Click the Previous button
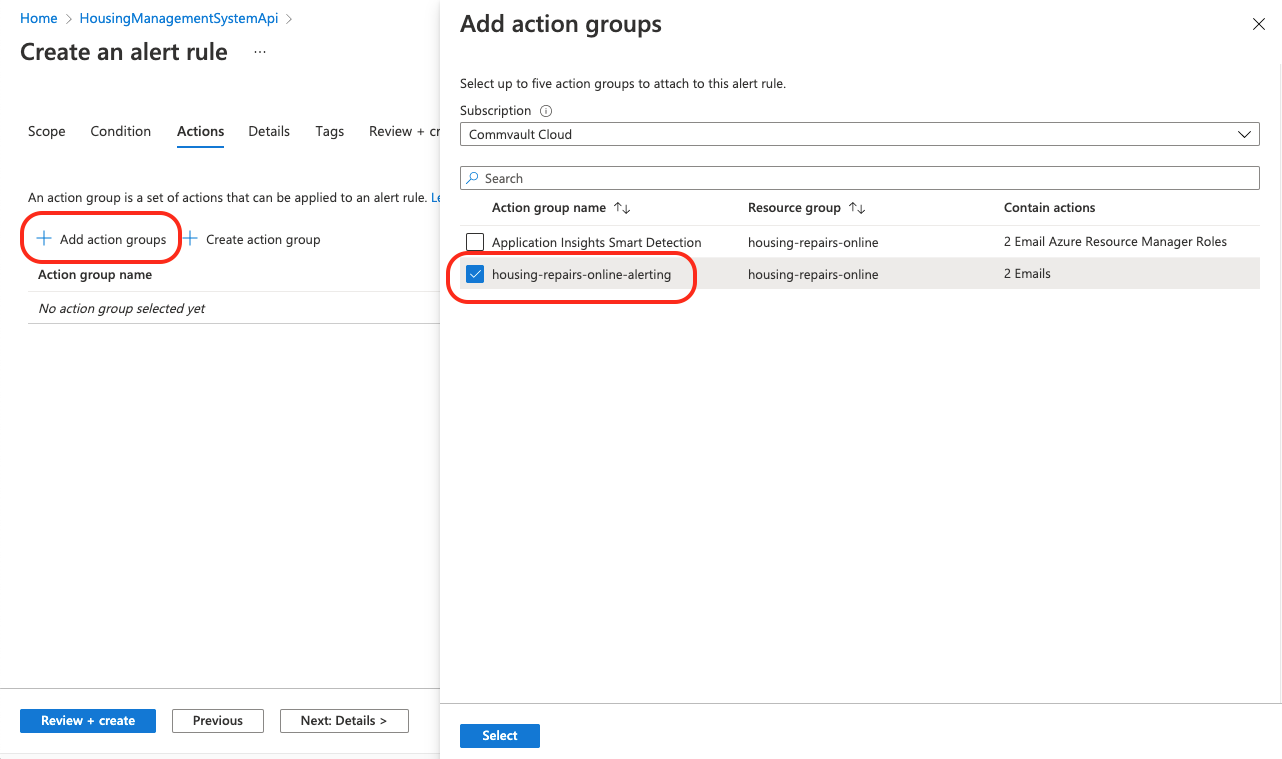 [218, 721]
